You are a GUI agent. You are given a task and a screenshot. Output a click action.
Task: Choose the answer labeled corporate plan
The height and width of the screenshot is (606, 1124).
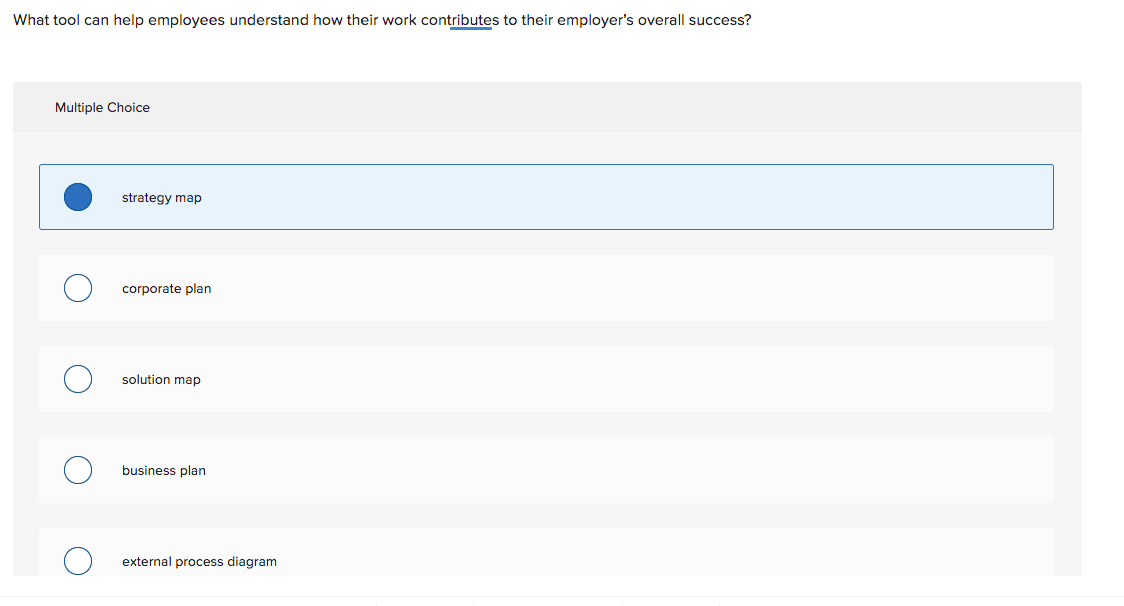tap(166, 288)
